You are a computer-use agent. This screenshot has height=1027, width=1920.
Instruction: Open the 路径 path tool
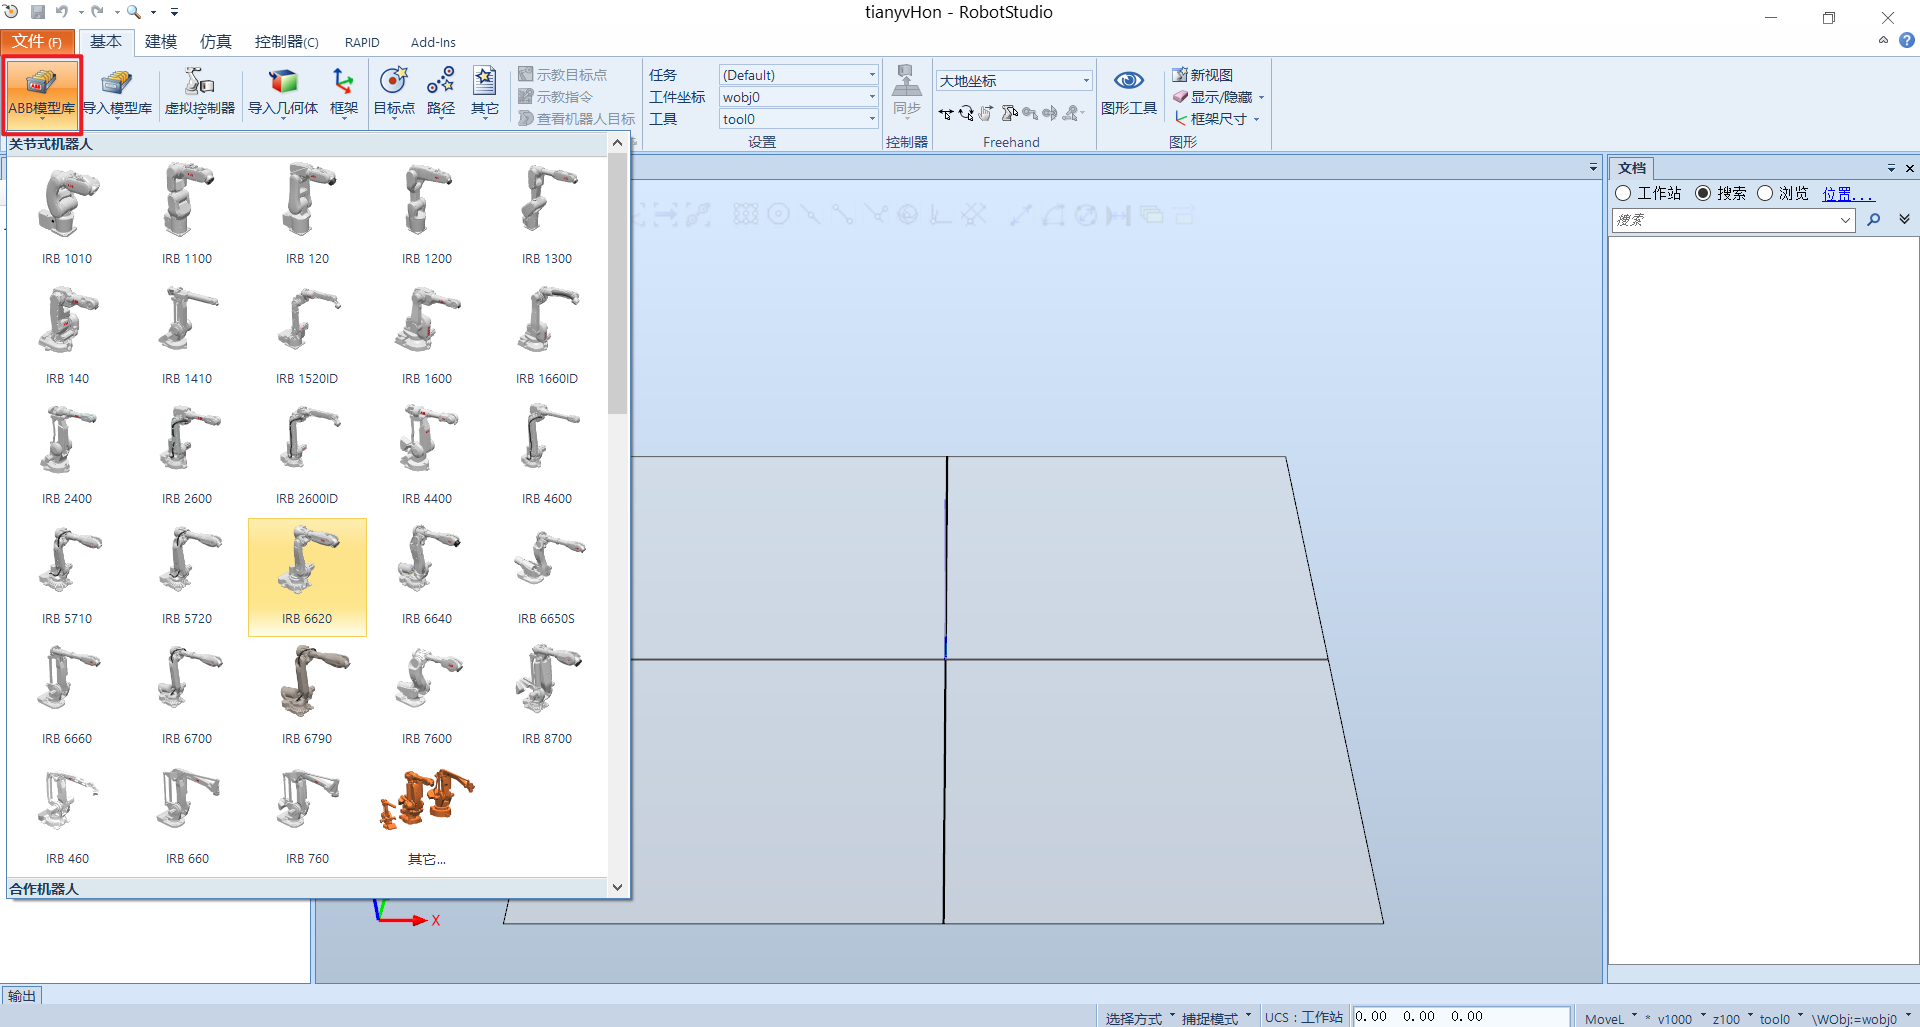pos(441,95)
